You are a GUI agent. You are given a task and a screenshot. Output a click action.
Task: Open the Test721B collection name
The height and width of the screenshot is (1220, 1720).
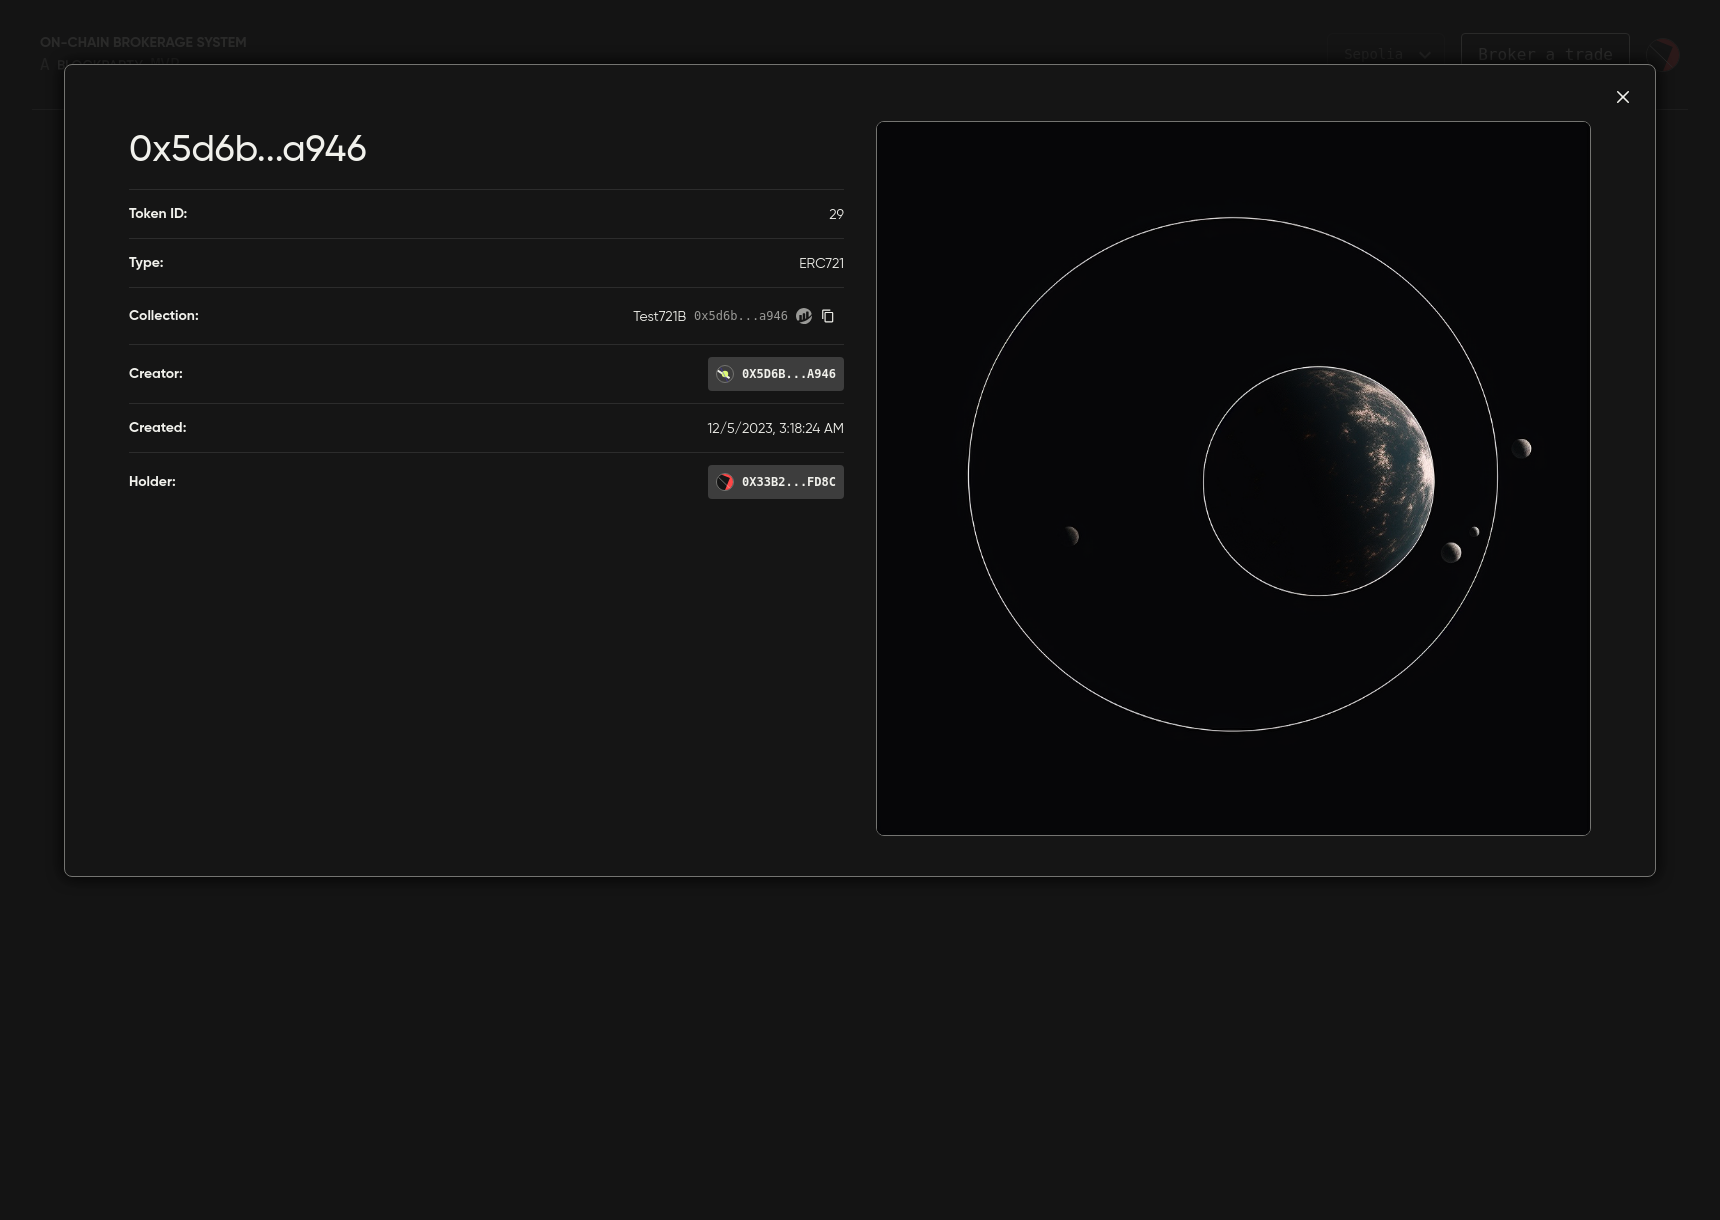pos(659,316)
